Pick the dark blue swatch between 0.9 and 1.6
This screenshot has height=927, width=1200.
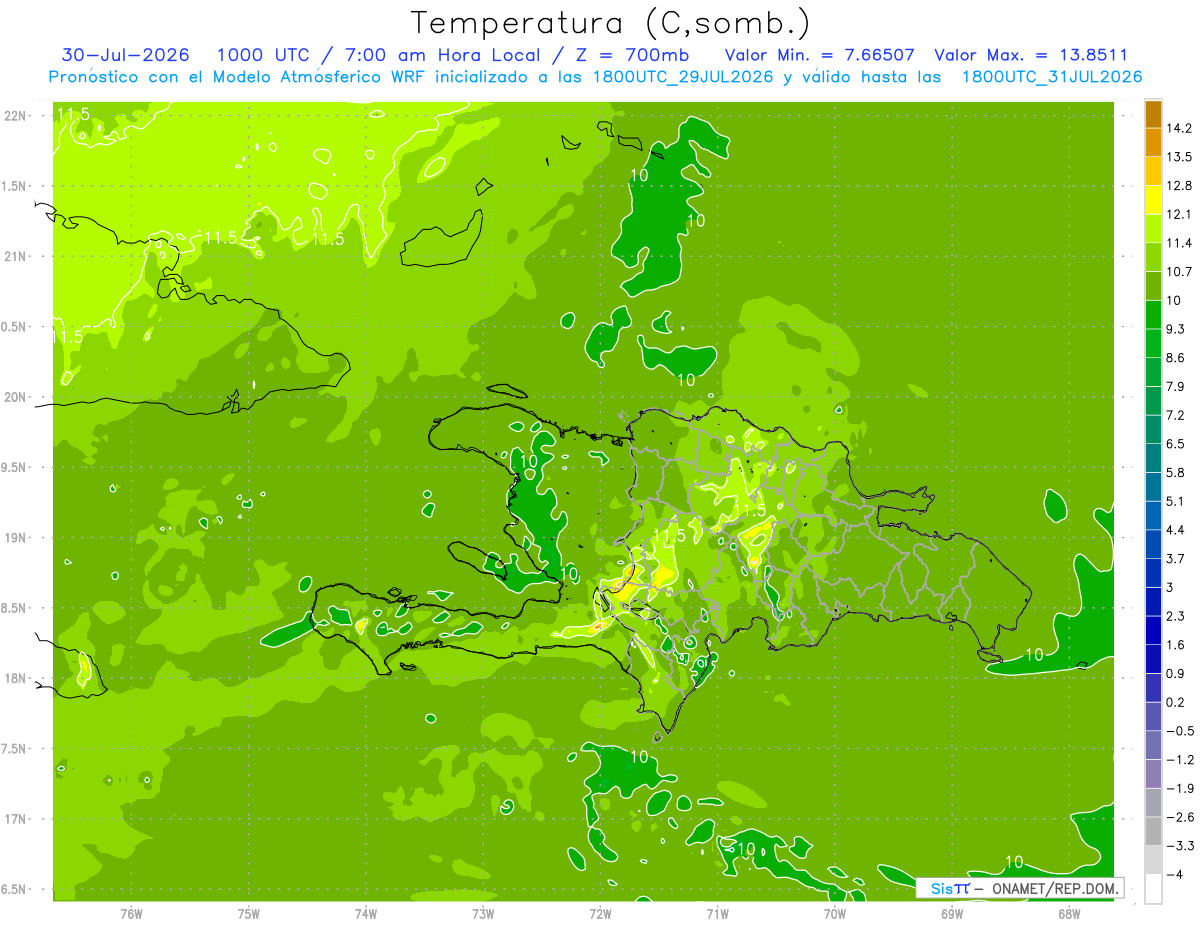1153,659
